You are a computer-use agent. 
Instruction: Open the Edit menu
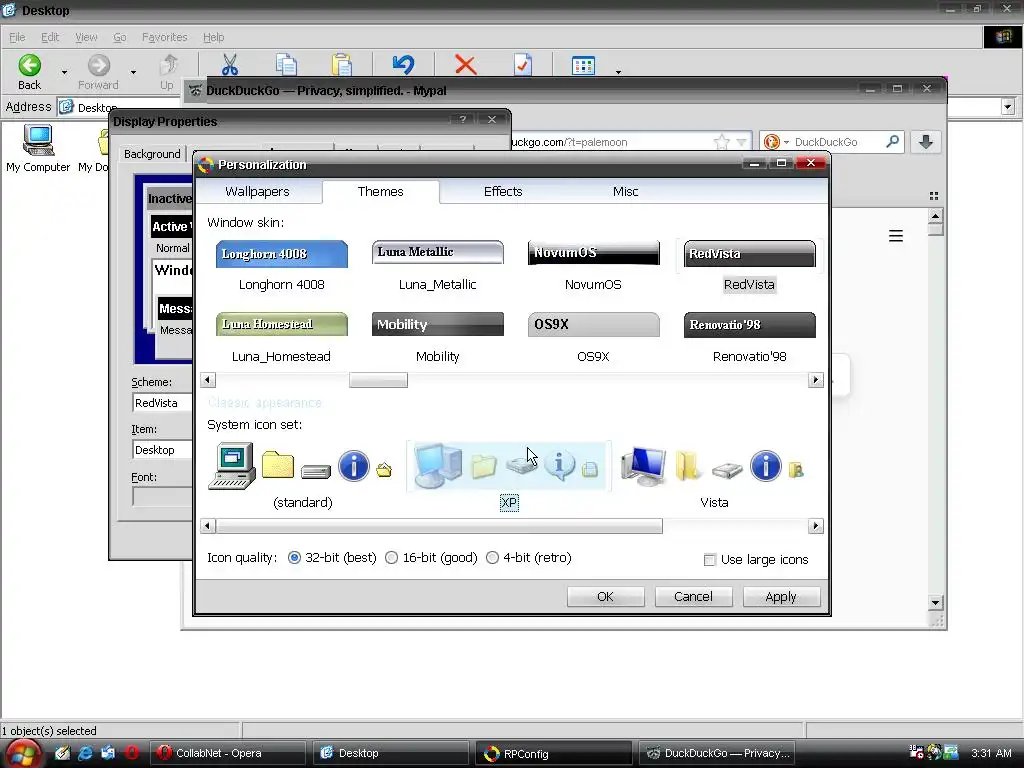[x=50, y=37]
